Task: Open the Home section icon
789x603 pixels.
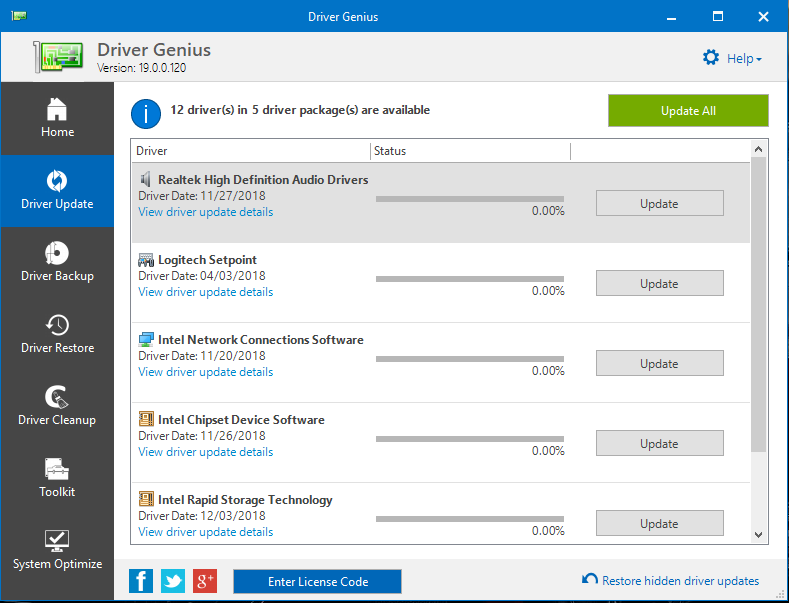Action: [57, 109]
